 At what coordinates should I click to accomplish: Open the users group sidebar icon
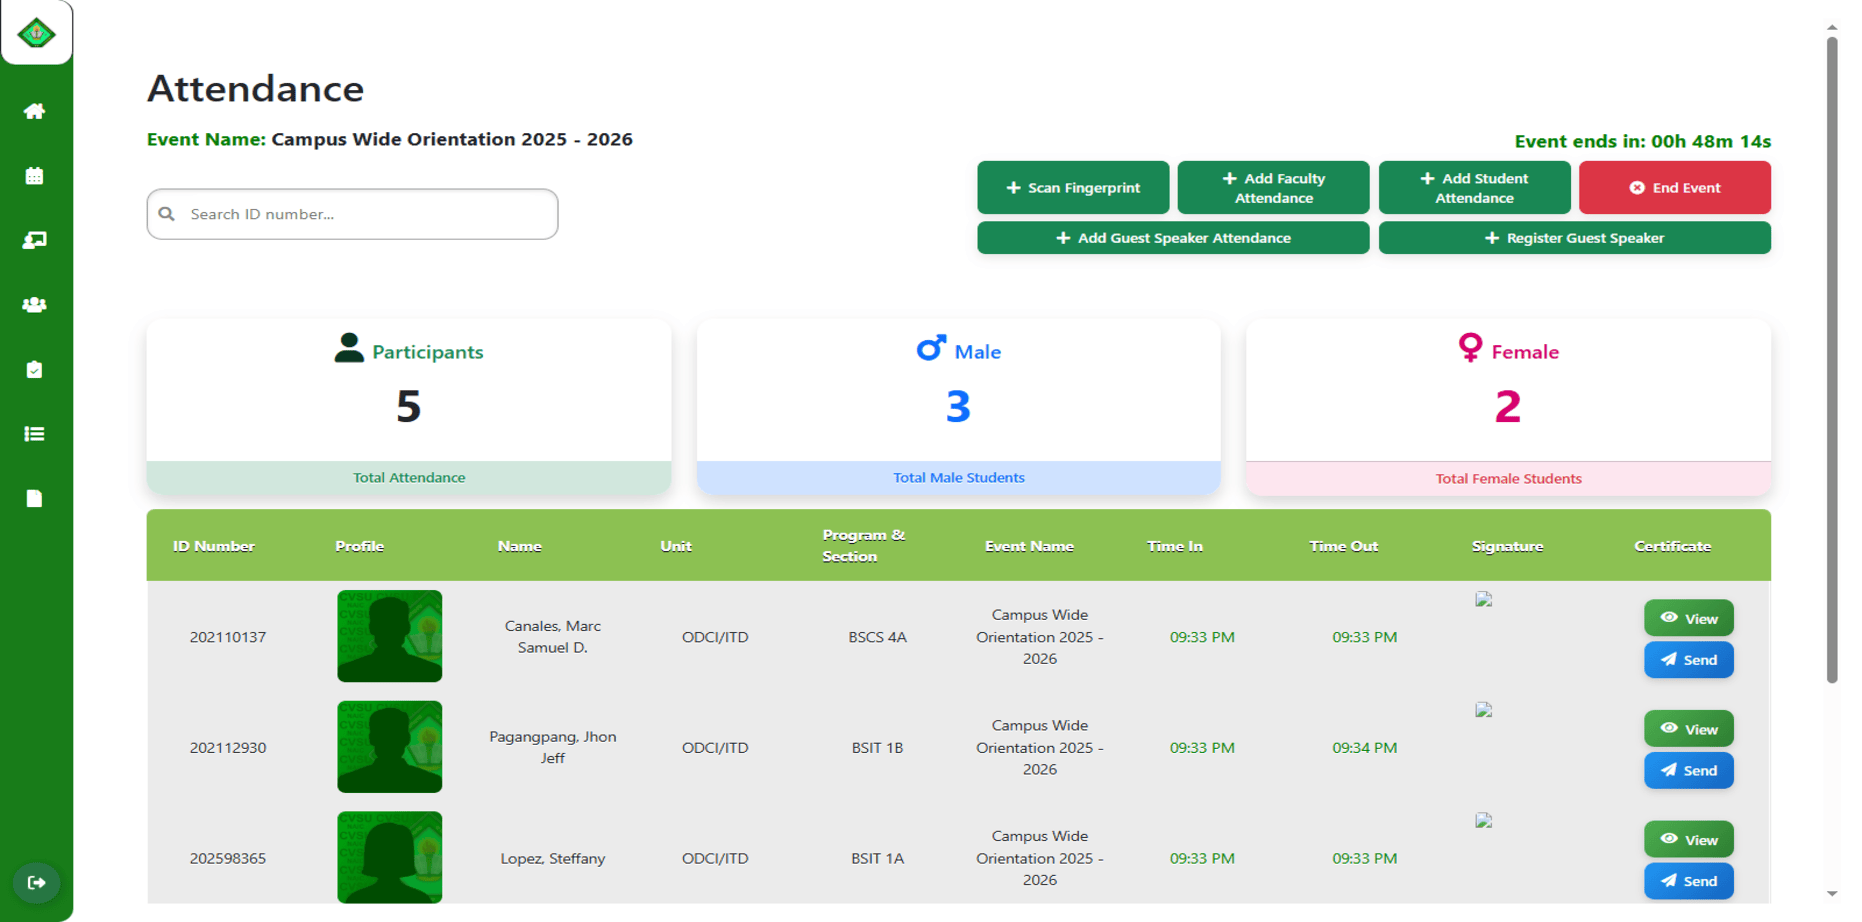point(35,305)
